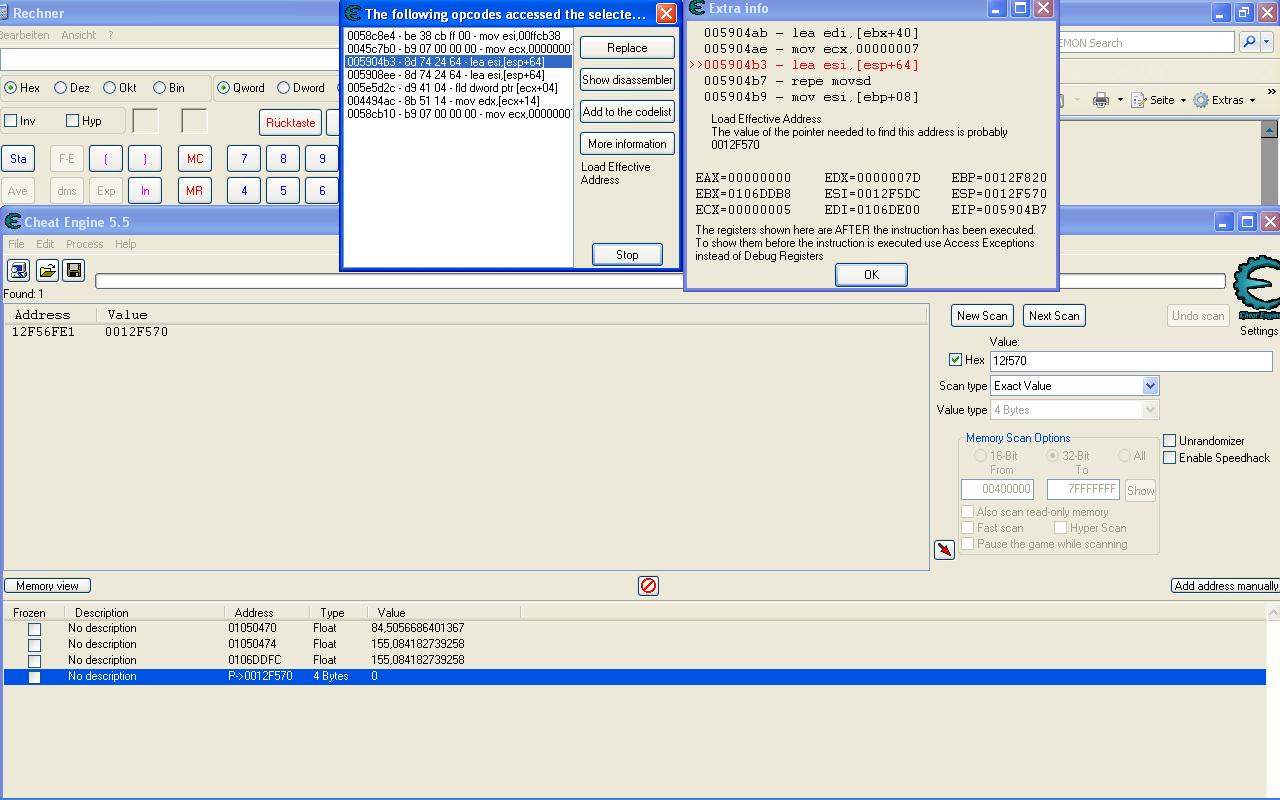Open the Edit menu

45,244
